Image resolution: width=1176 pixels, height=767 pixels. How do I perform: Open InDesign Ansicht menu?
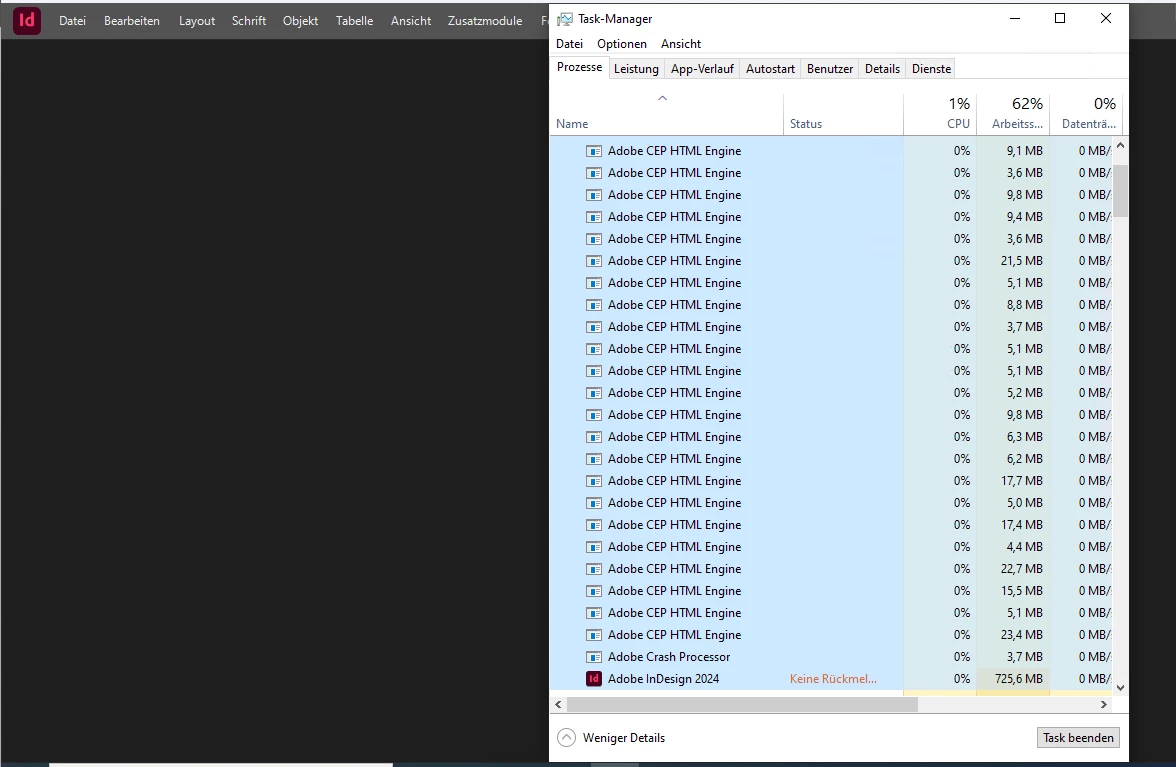(410, 21)
